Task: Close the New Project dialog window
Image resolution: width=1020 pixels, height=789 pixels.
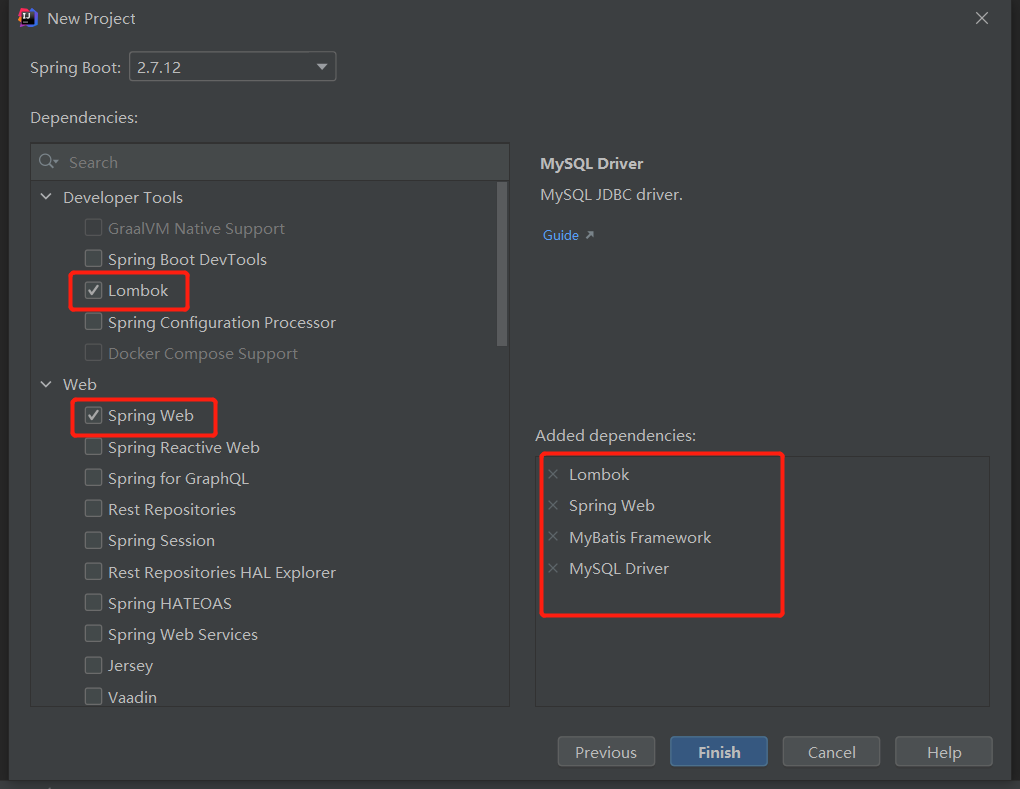Action: [982, 18]
